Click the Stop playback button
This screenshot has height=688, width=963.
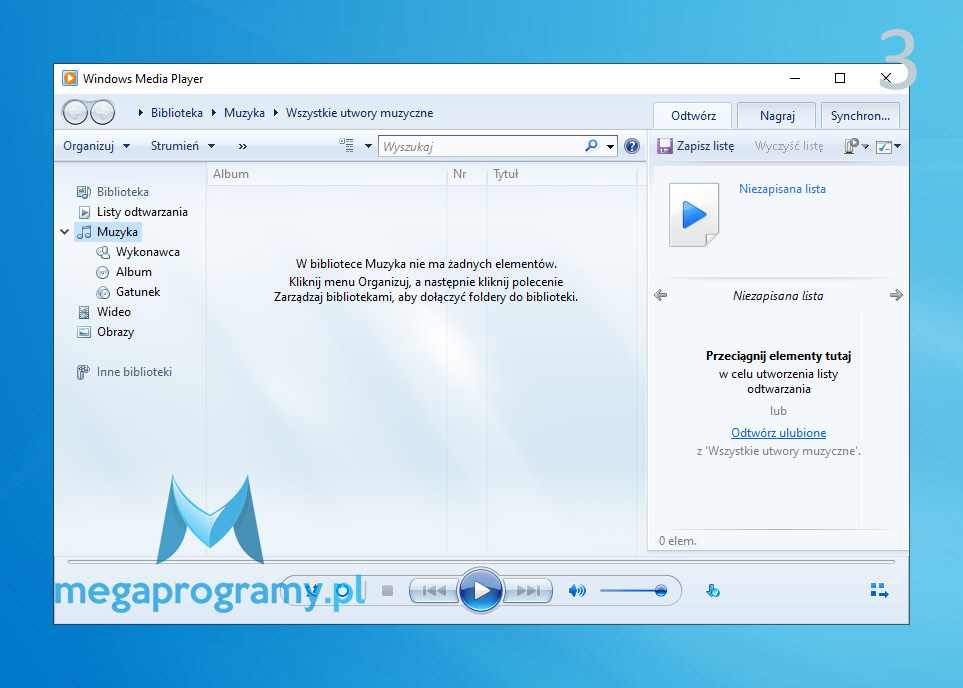[x=388, y=591]
